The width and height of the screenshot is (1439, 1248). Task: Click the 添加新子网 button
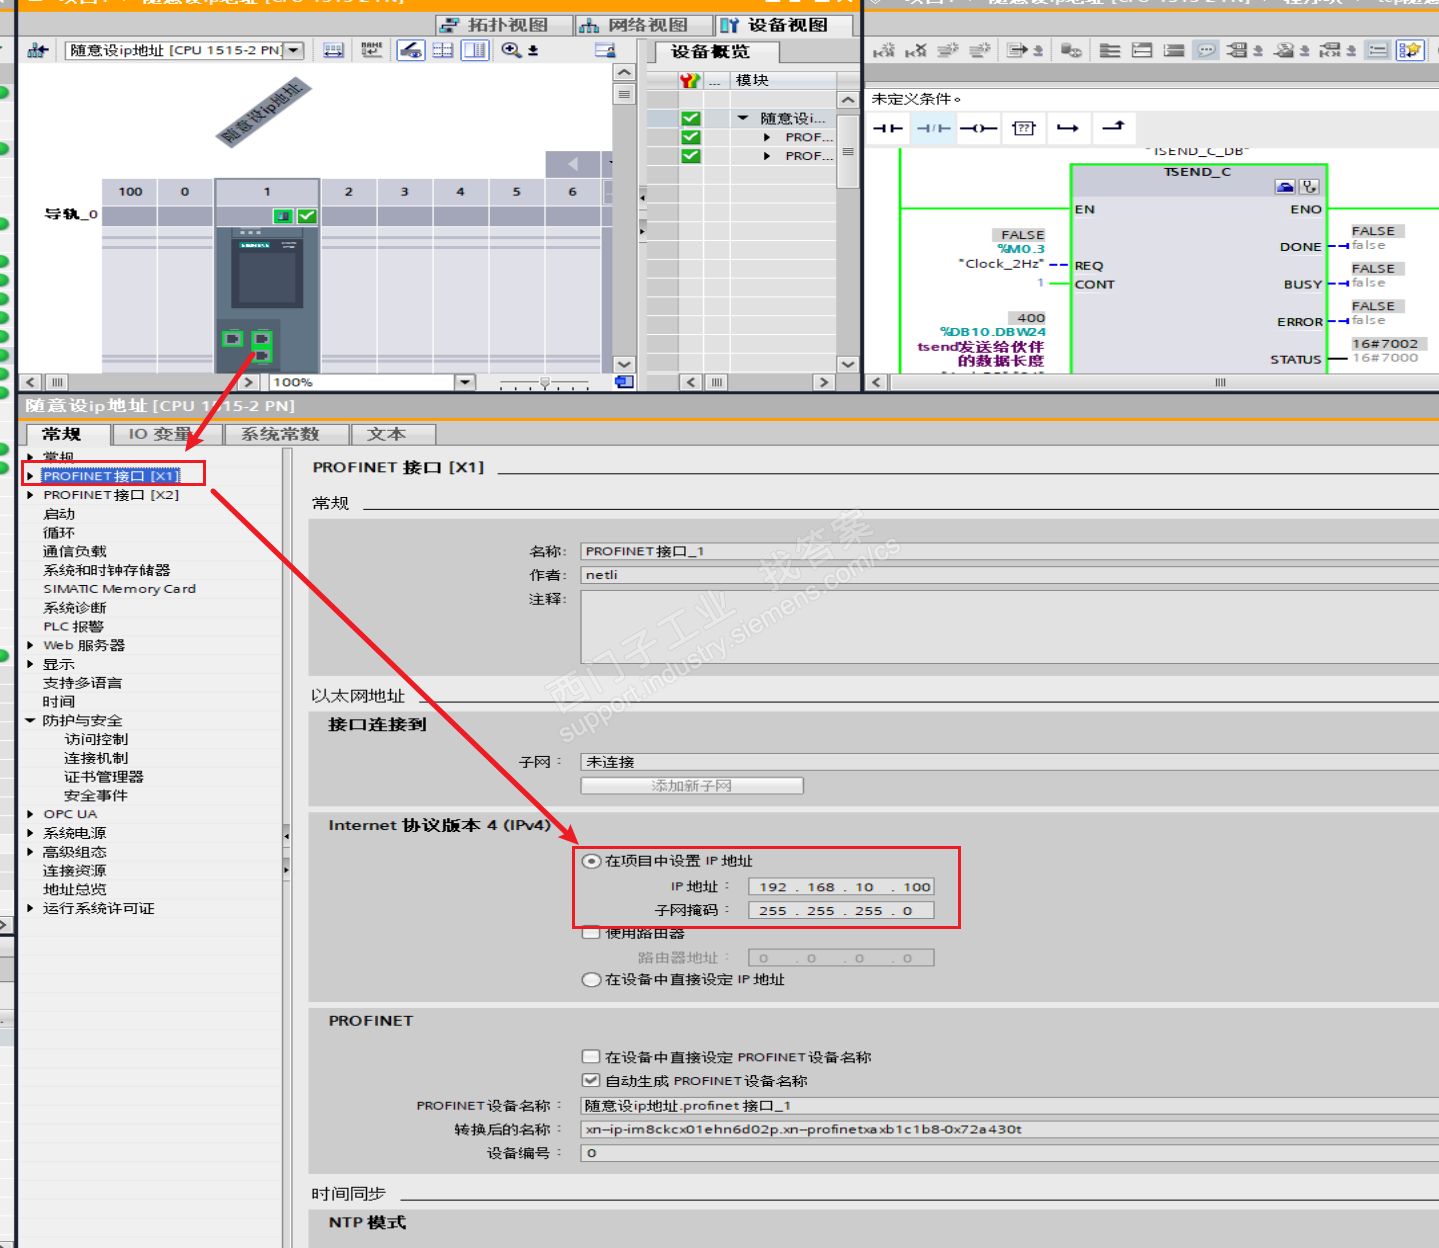[692, 786]
